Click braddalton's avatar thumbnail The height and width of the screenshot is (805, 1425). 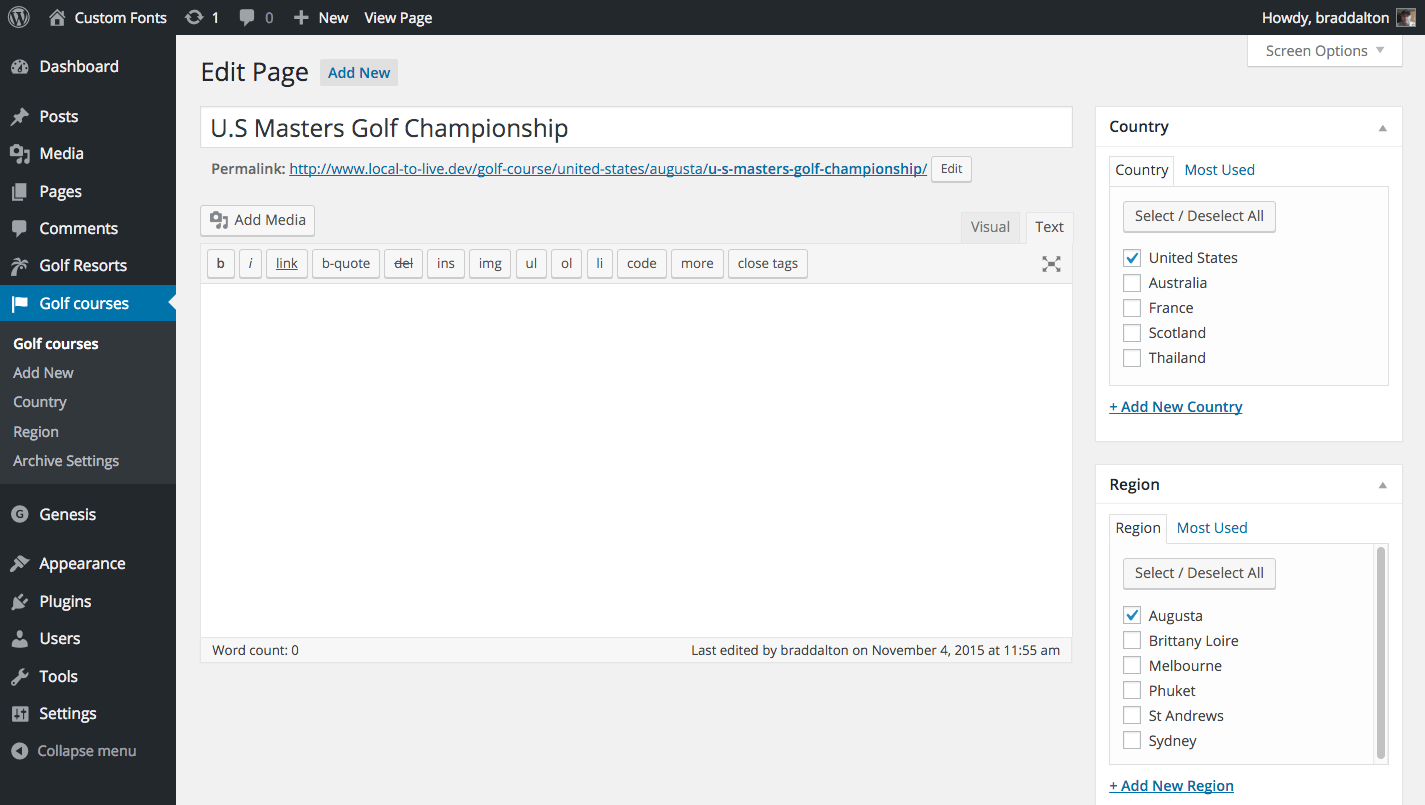coord(1406,17)
